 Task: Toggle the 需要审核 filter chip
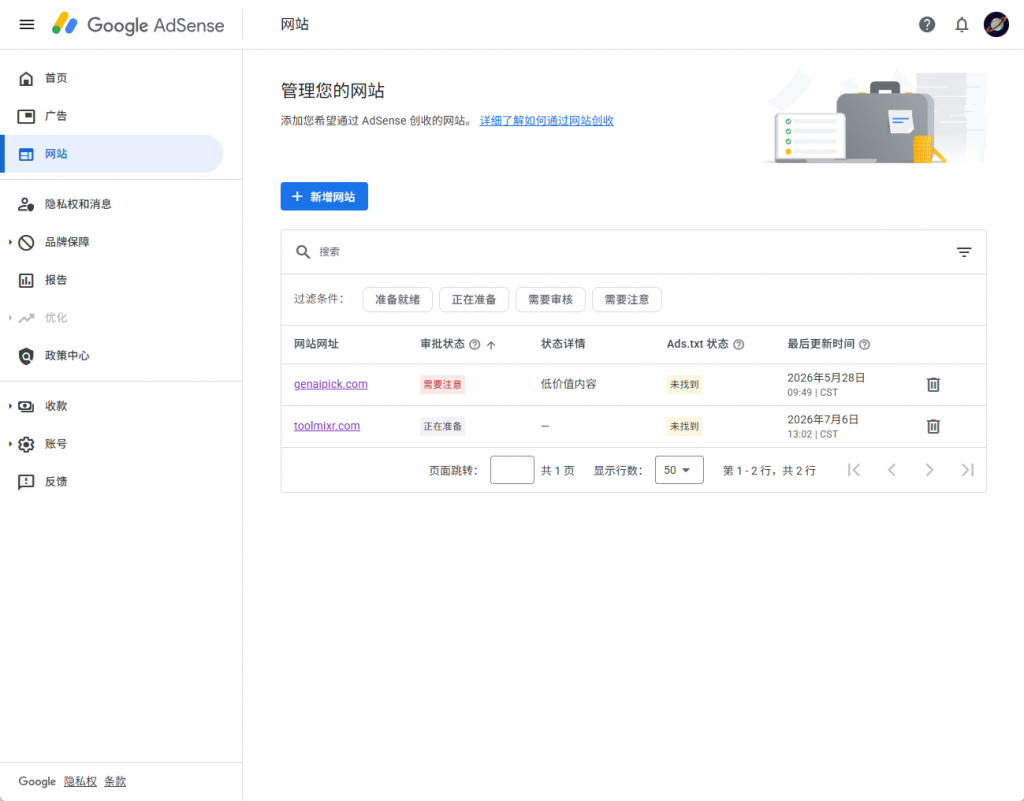[x=550, y=300]
